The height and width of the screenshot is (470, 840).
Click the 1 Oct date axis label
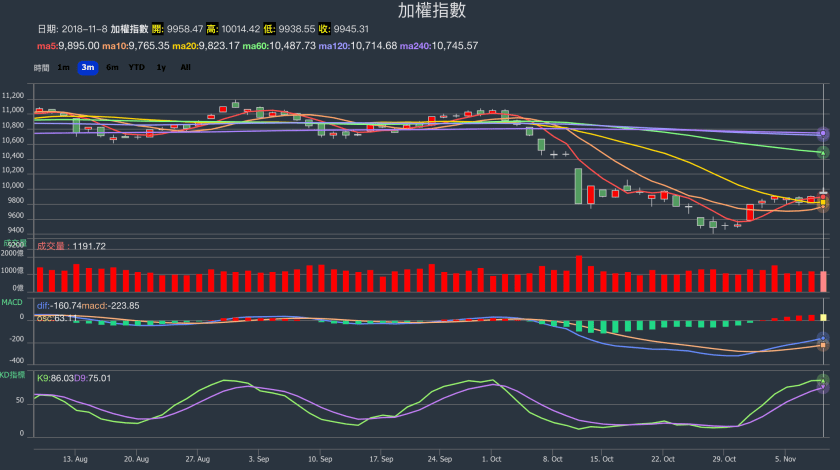click(491, 459)
